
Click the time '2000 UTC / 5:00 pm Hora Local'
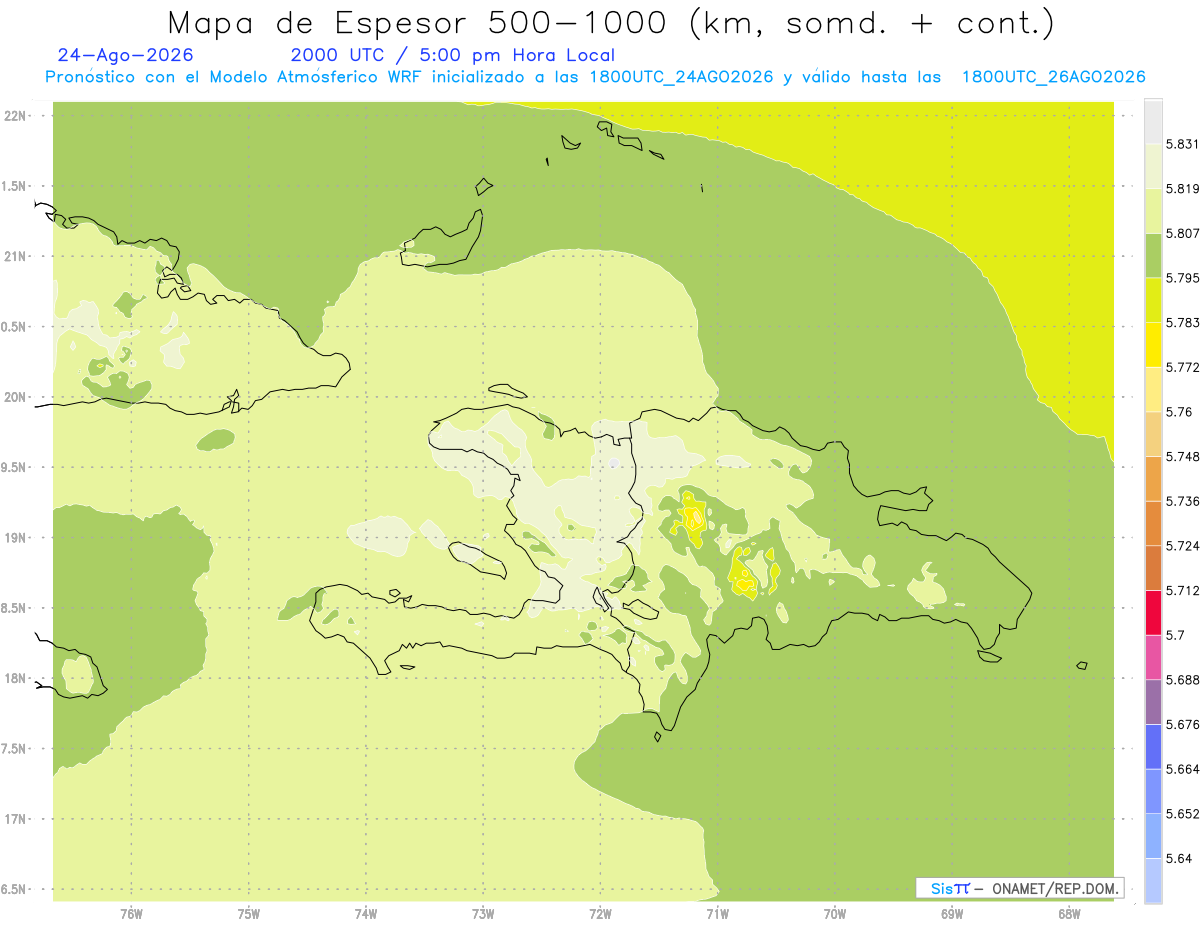(453, 55)
